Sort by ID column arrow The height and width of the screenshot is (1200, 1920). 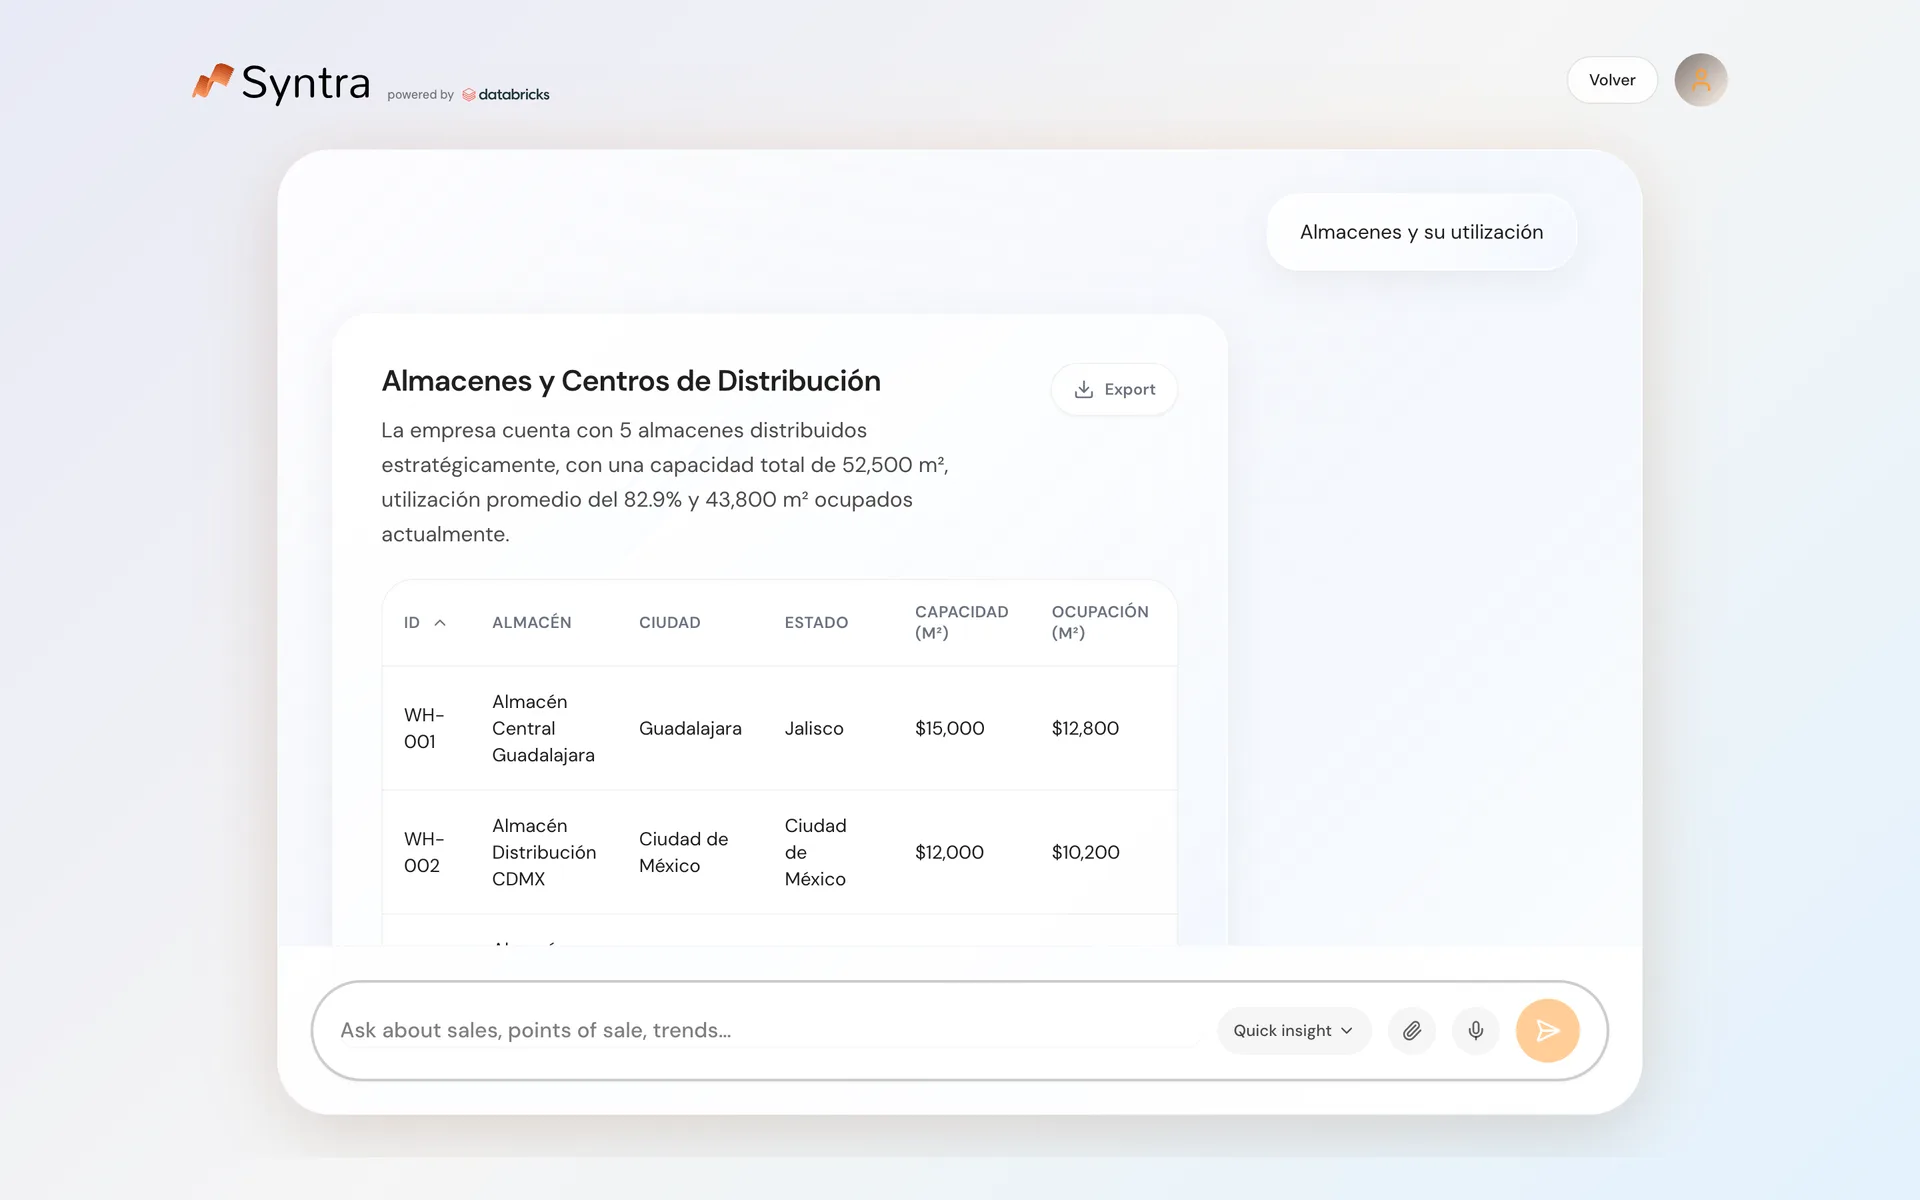tap(440, 622)
